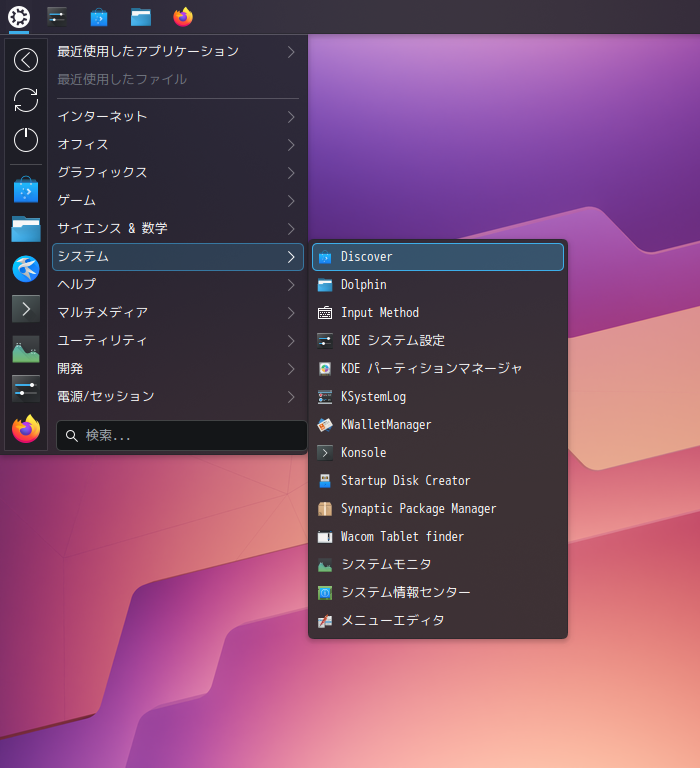
Task: Expand the グラフィックス category arrow
Action: click(x=291, y=172)
